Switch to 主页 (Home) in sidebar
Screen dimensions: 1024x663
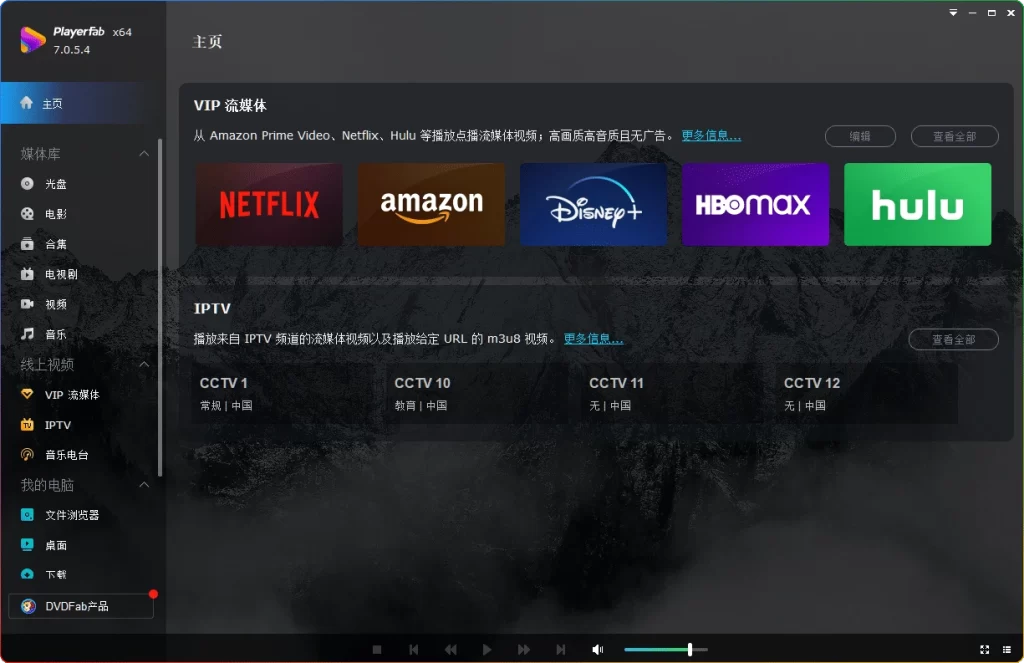tap(50, 102)
